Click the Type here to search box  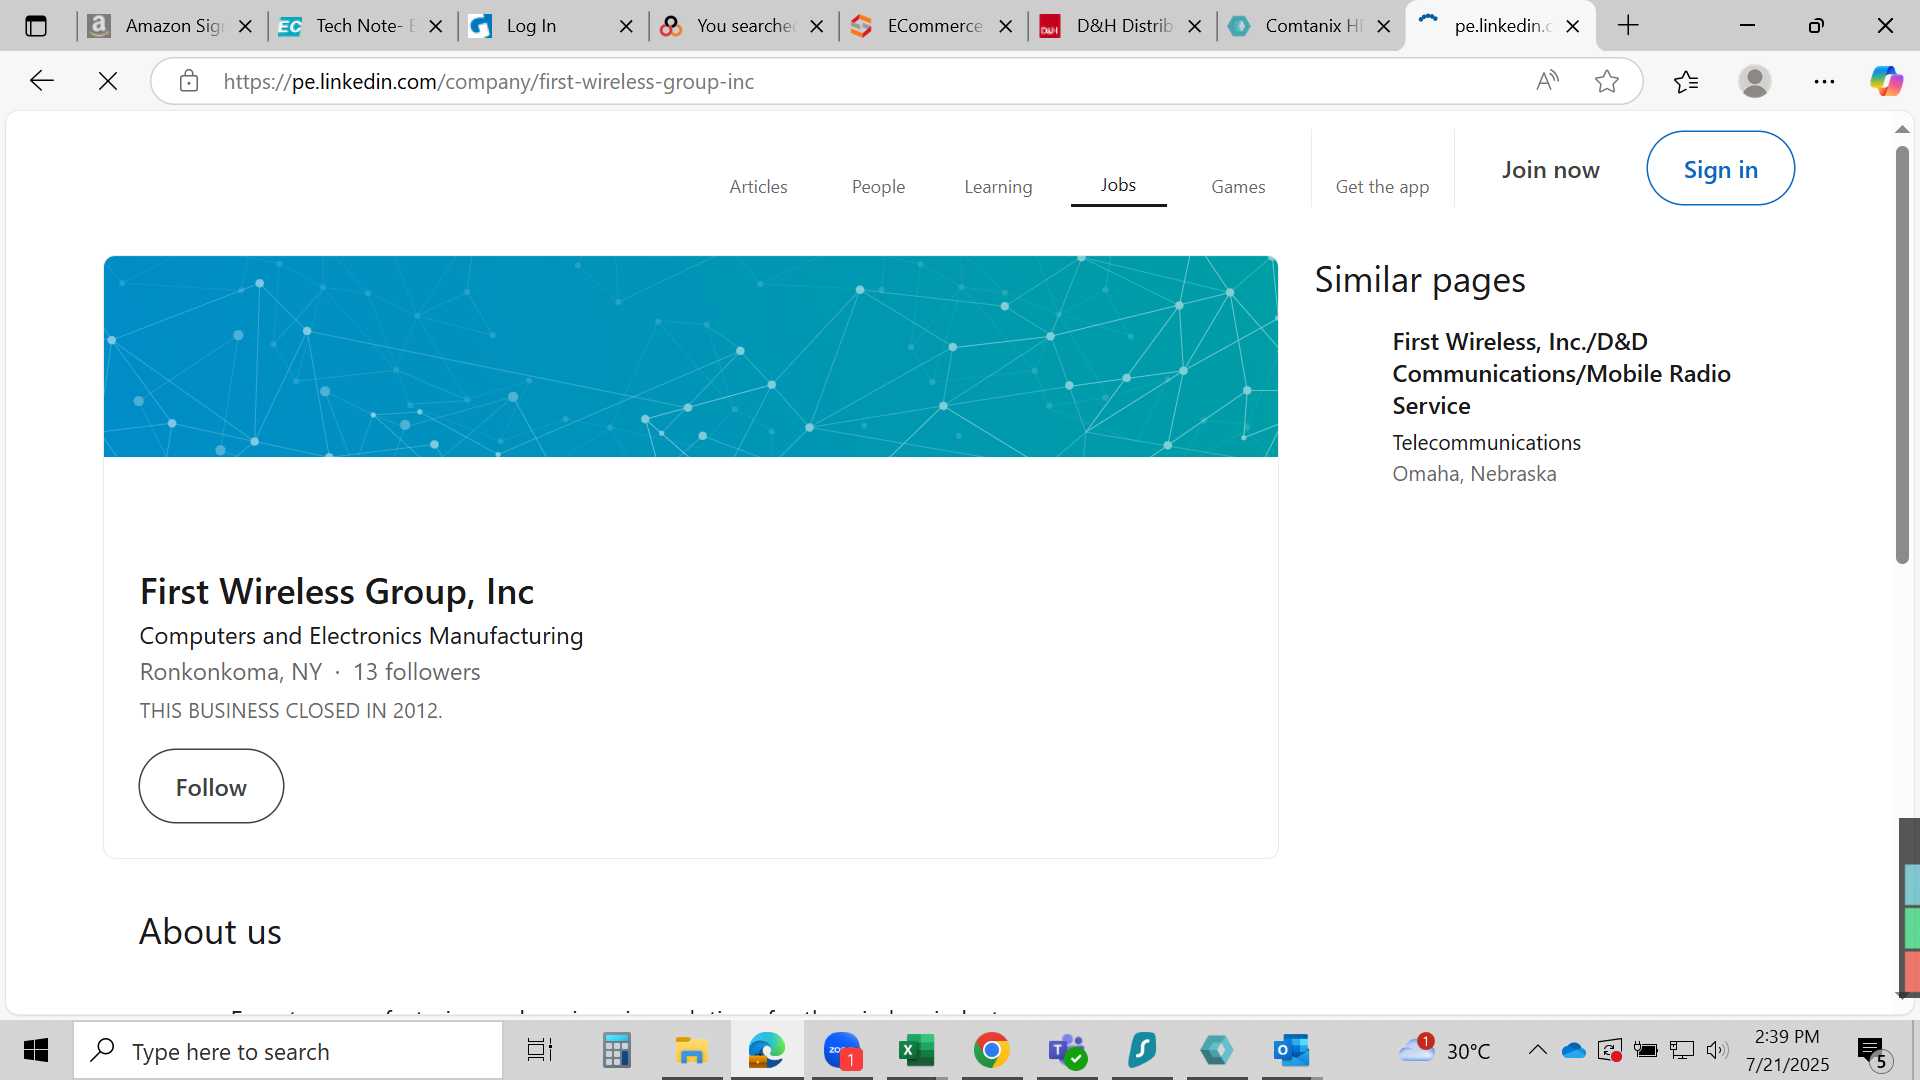[288, 1050]
